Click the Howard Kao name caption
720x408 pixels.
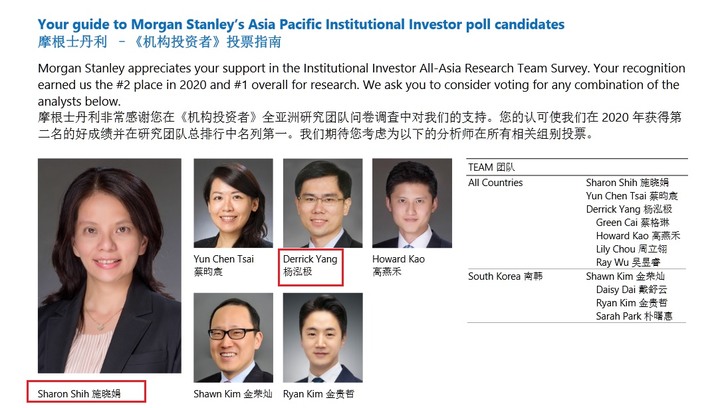coord(399,265)
